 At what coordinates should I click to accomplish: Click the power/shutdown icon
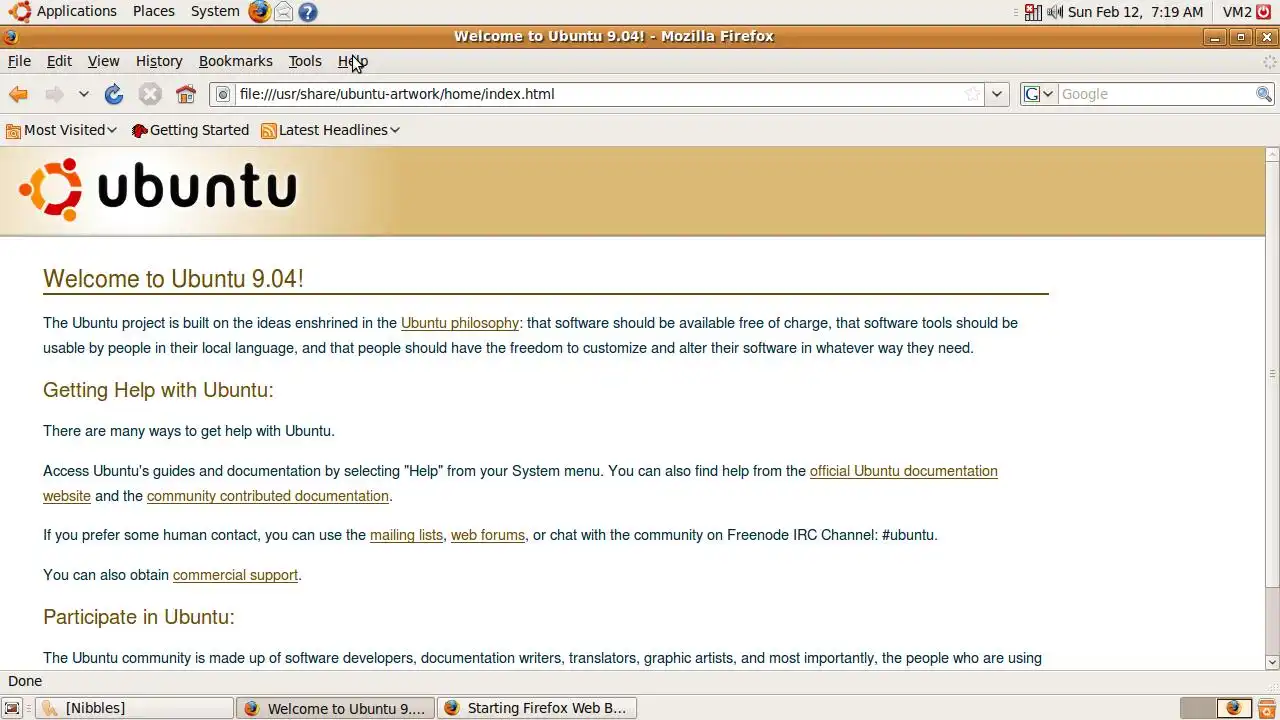1264,12
